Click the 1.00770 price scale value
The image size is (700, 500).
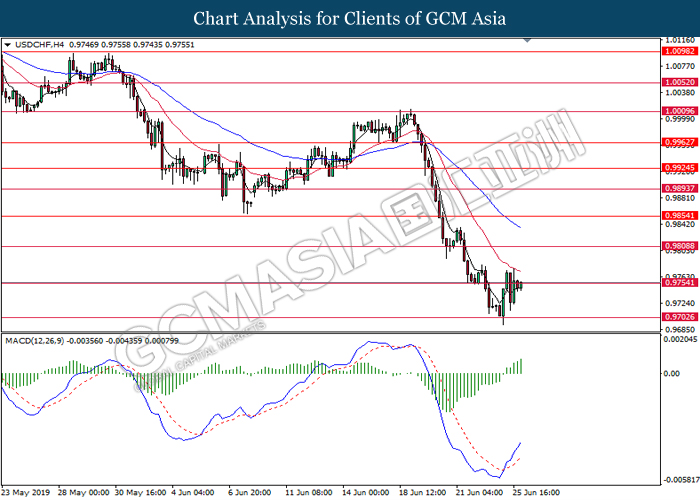[x=680, y=66]
